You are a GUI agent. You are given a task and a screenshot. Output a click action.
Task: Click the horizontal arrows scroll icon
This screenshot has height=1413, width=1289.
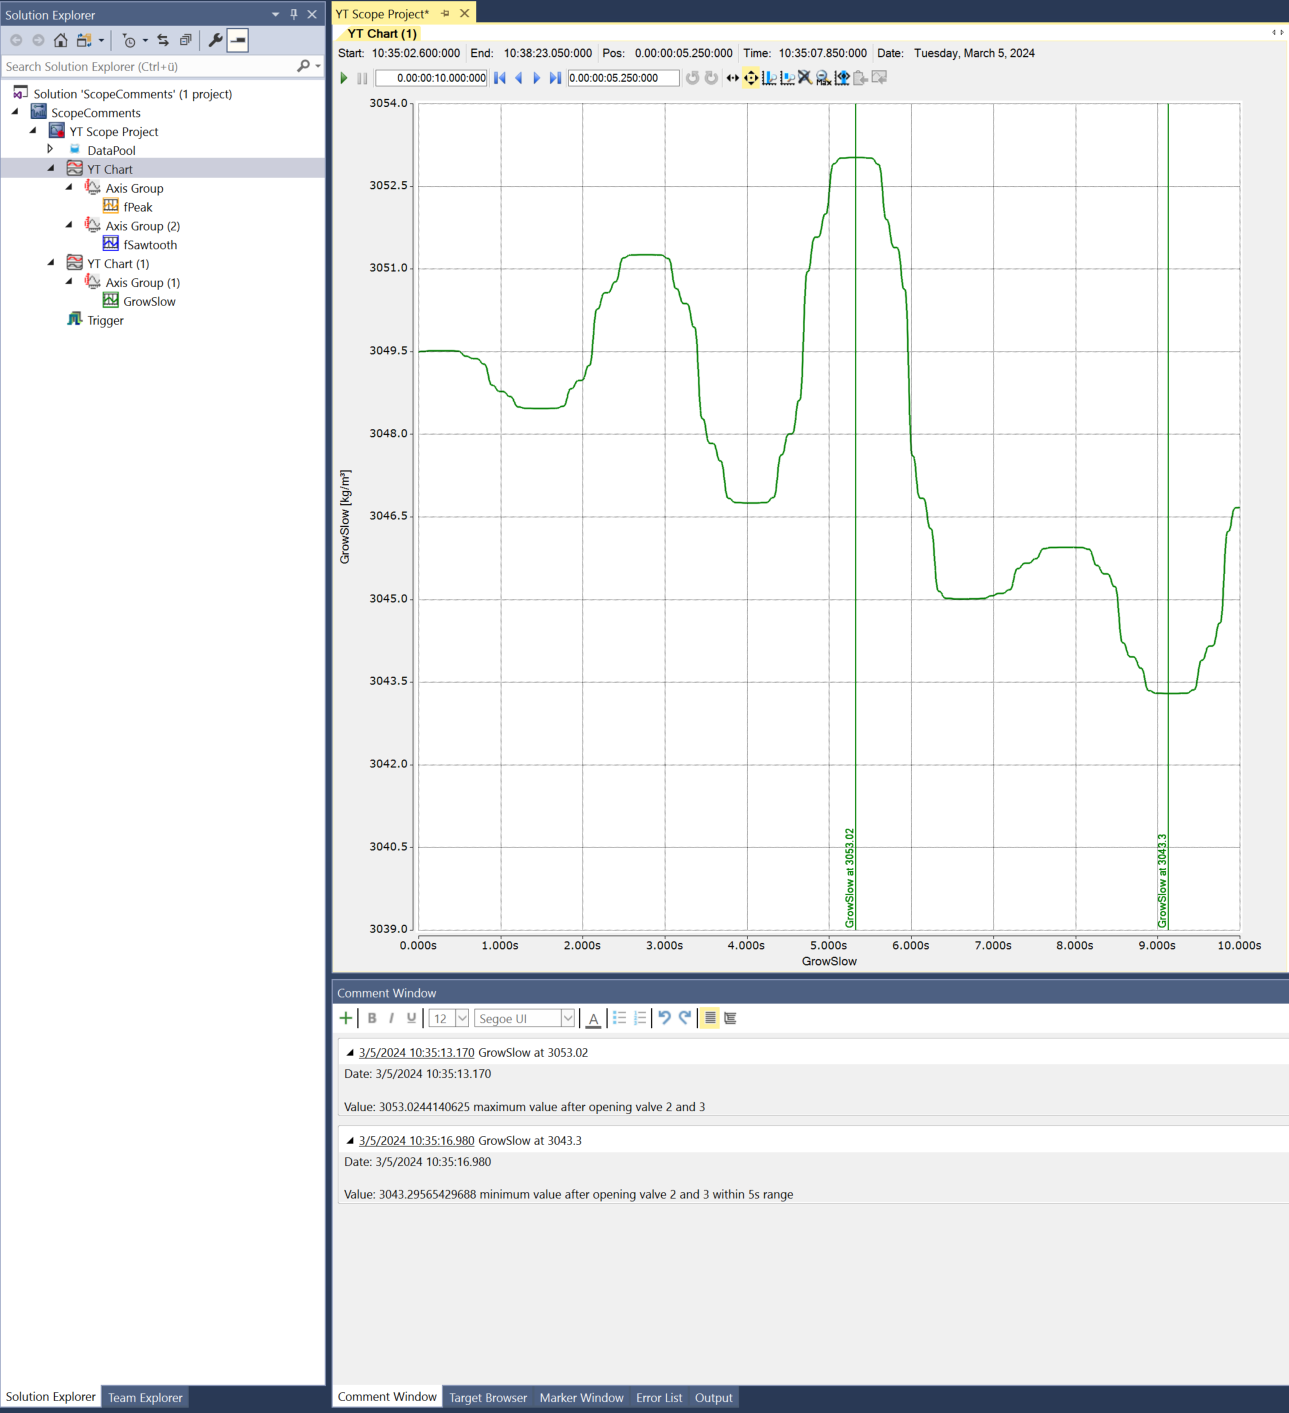(x=732, y=78)
